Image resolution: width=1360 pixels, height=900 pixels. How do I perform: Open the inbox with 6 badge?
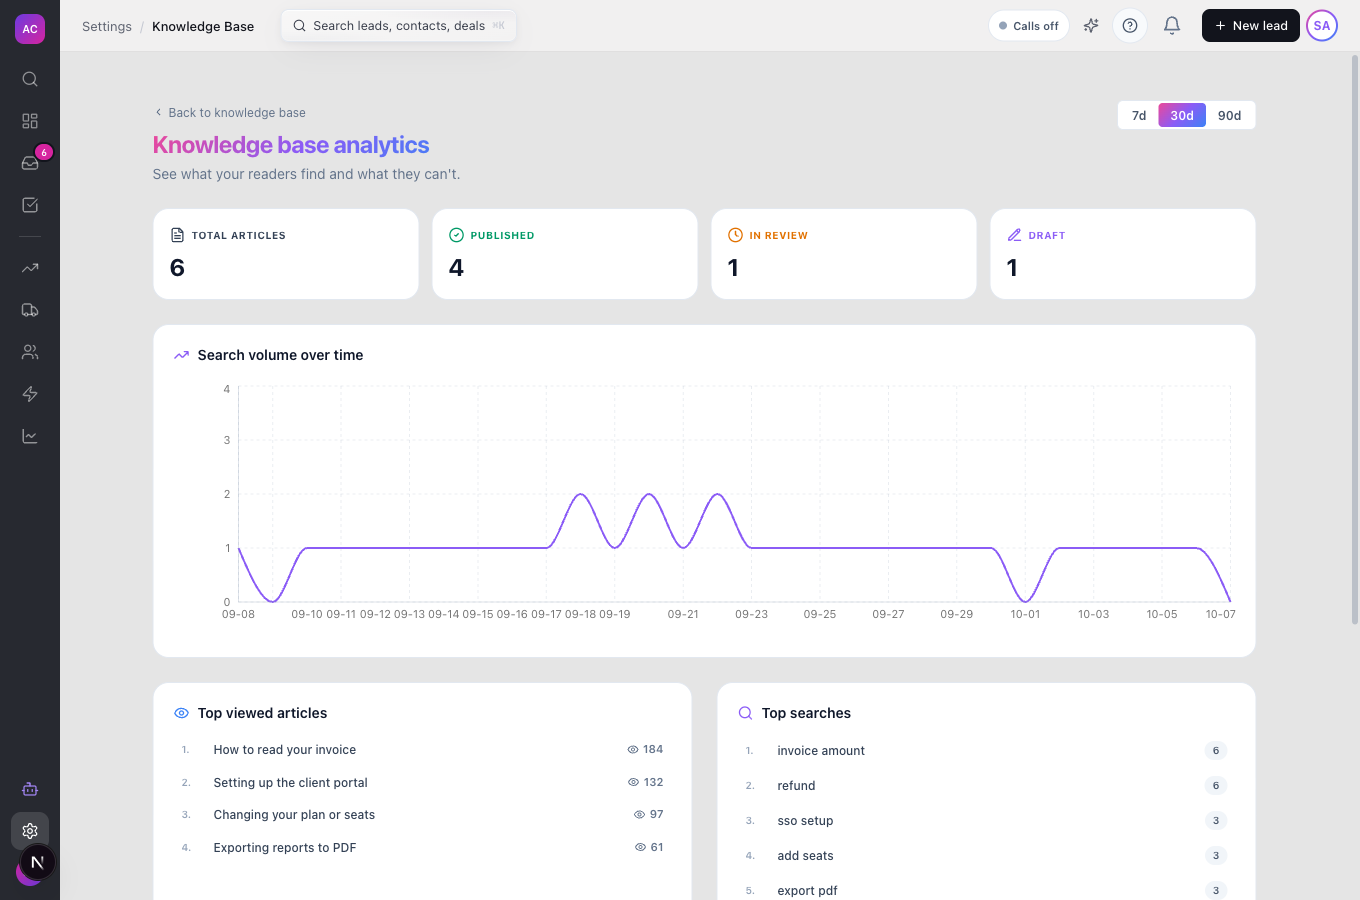[x=30, y=163]
